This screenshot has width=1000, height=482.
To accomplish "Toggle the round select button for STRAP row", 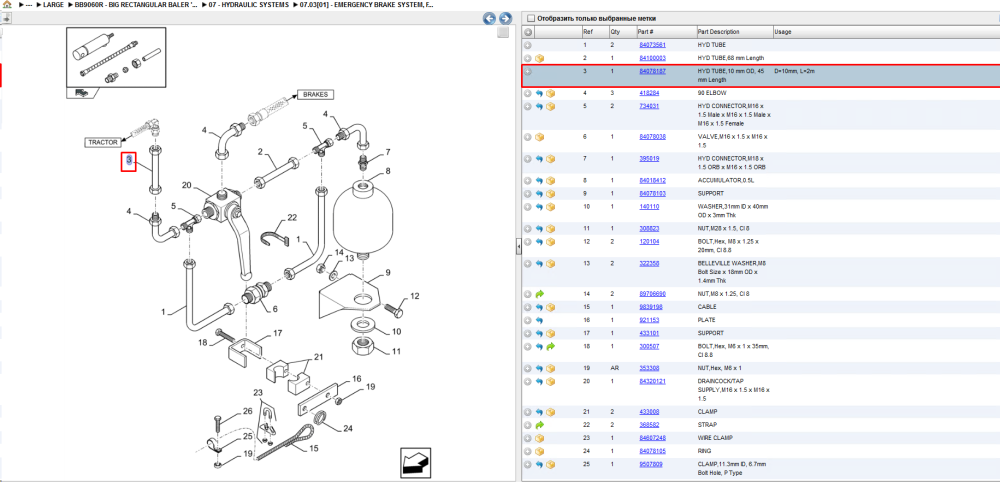I will pos(528,425).
